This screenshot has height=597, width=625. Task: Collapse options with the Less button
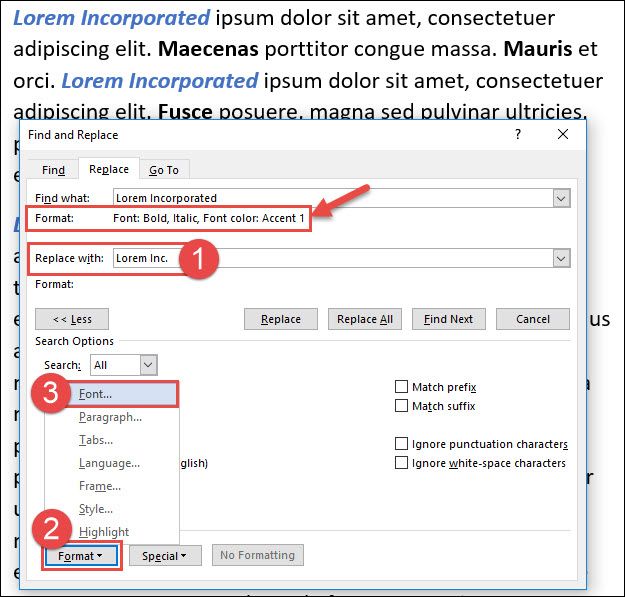(72, 319)
